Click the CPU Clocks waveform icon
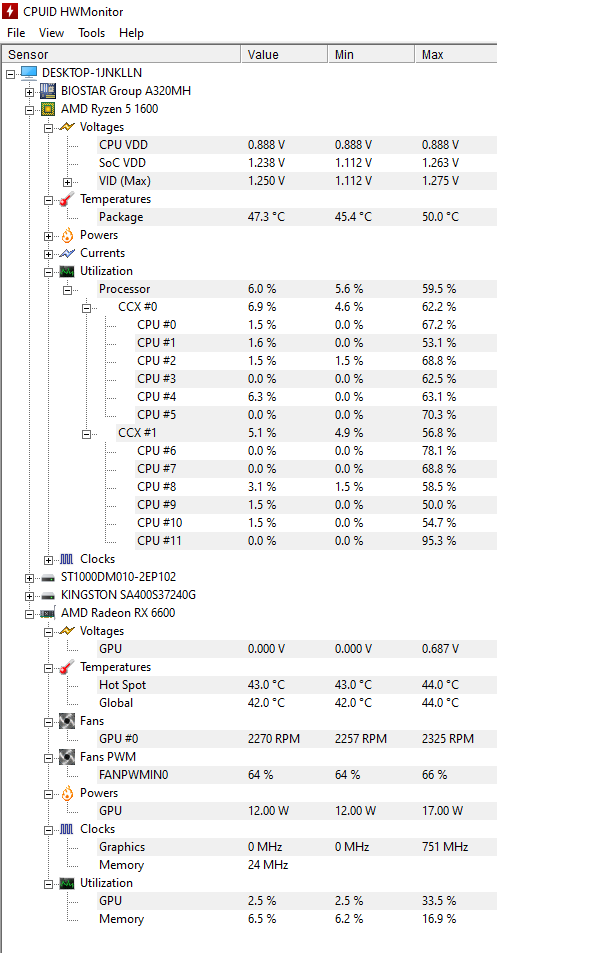The image size is (605, 953). 67,559
